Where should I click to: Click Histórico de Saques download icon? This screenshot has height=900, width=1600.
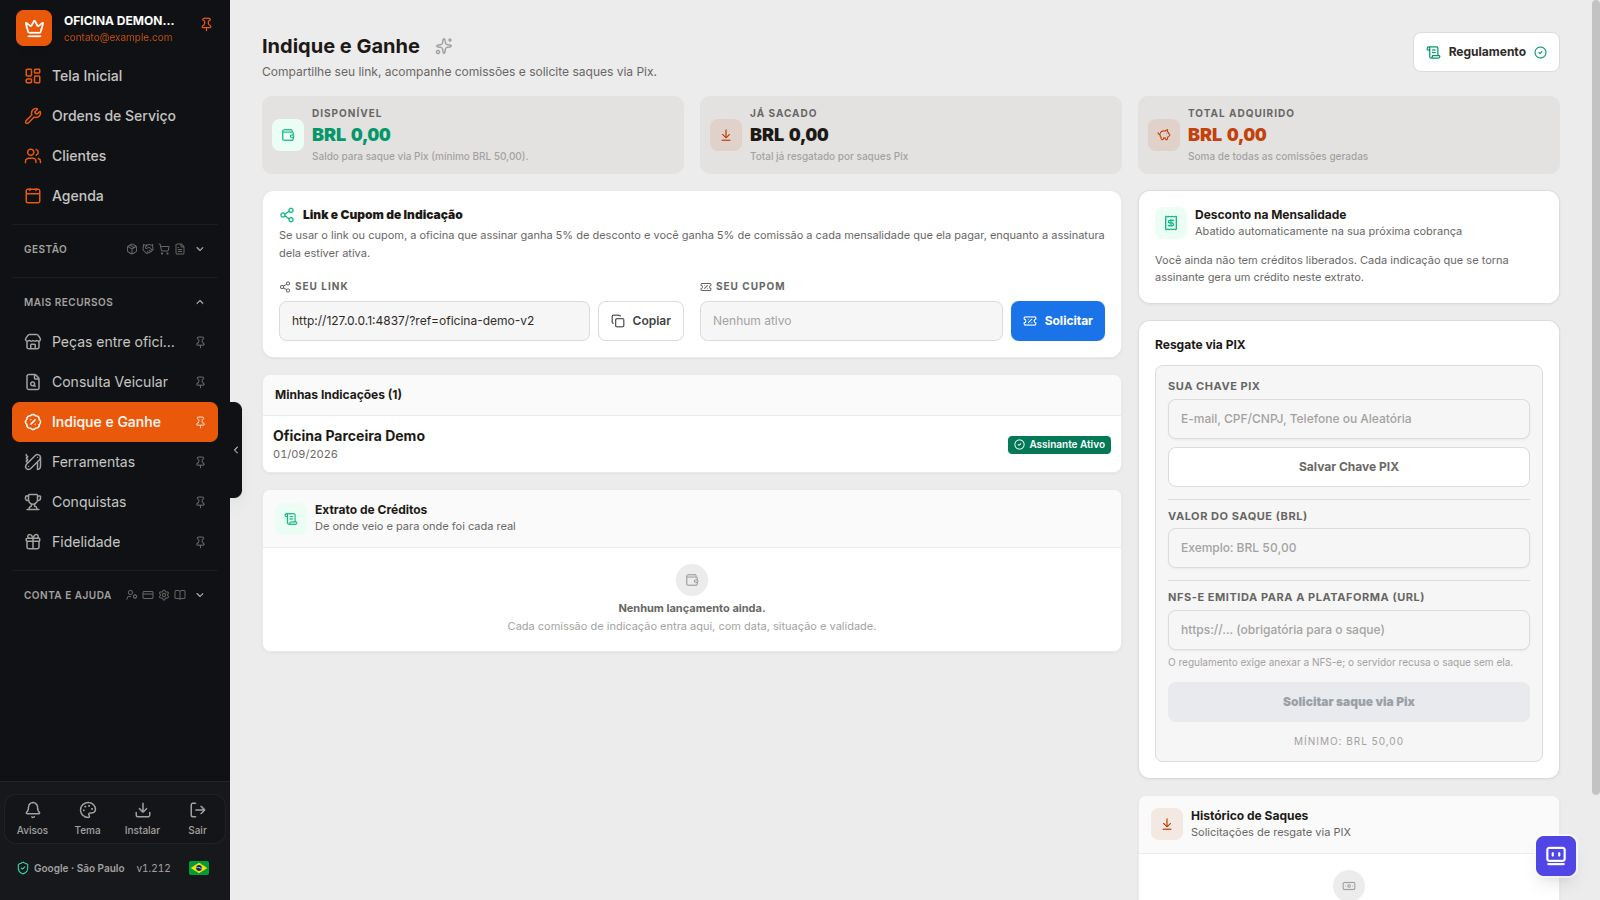point(1167,824)
